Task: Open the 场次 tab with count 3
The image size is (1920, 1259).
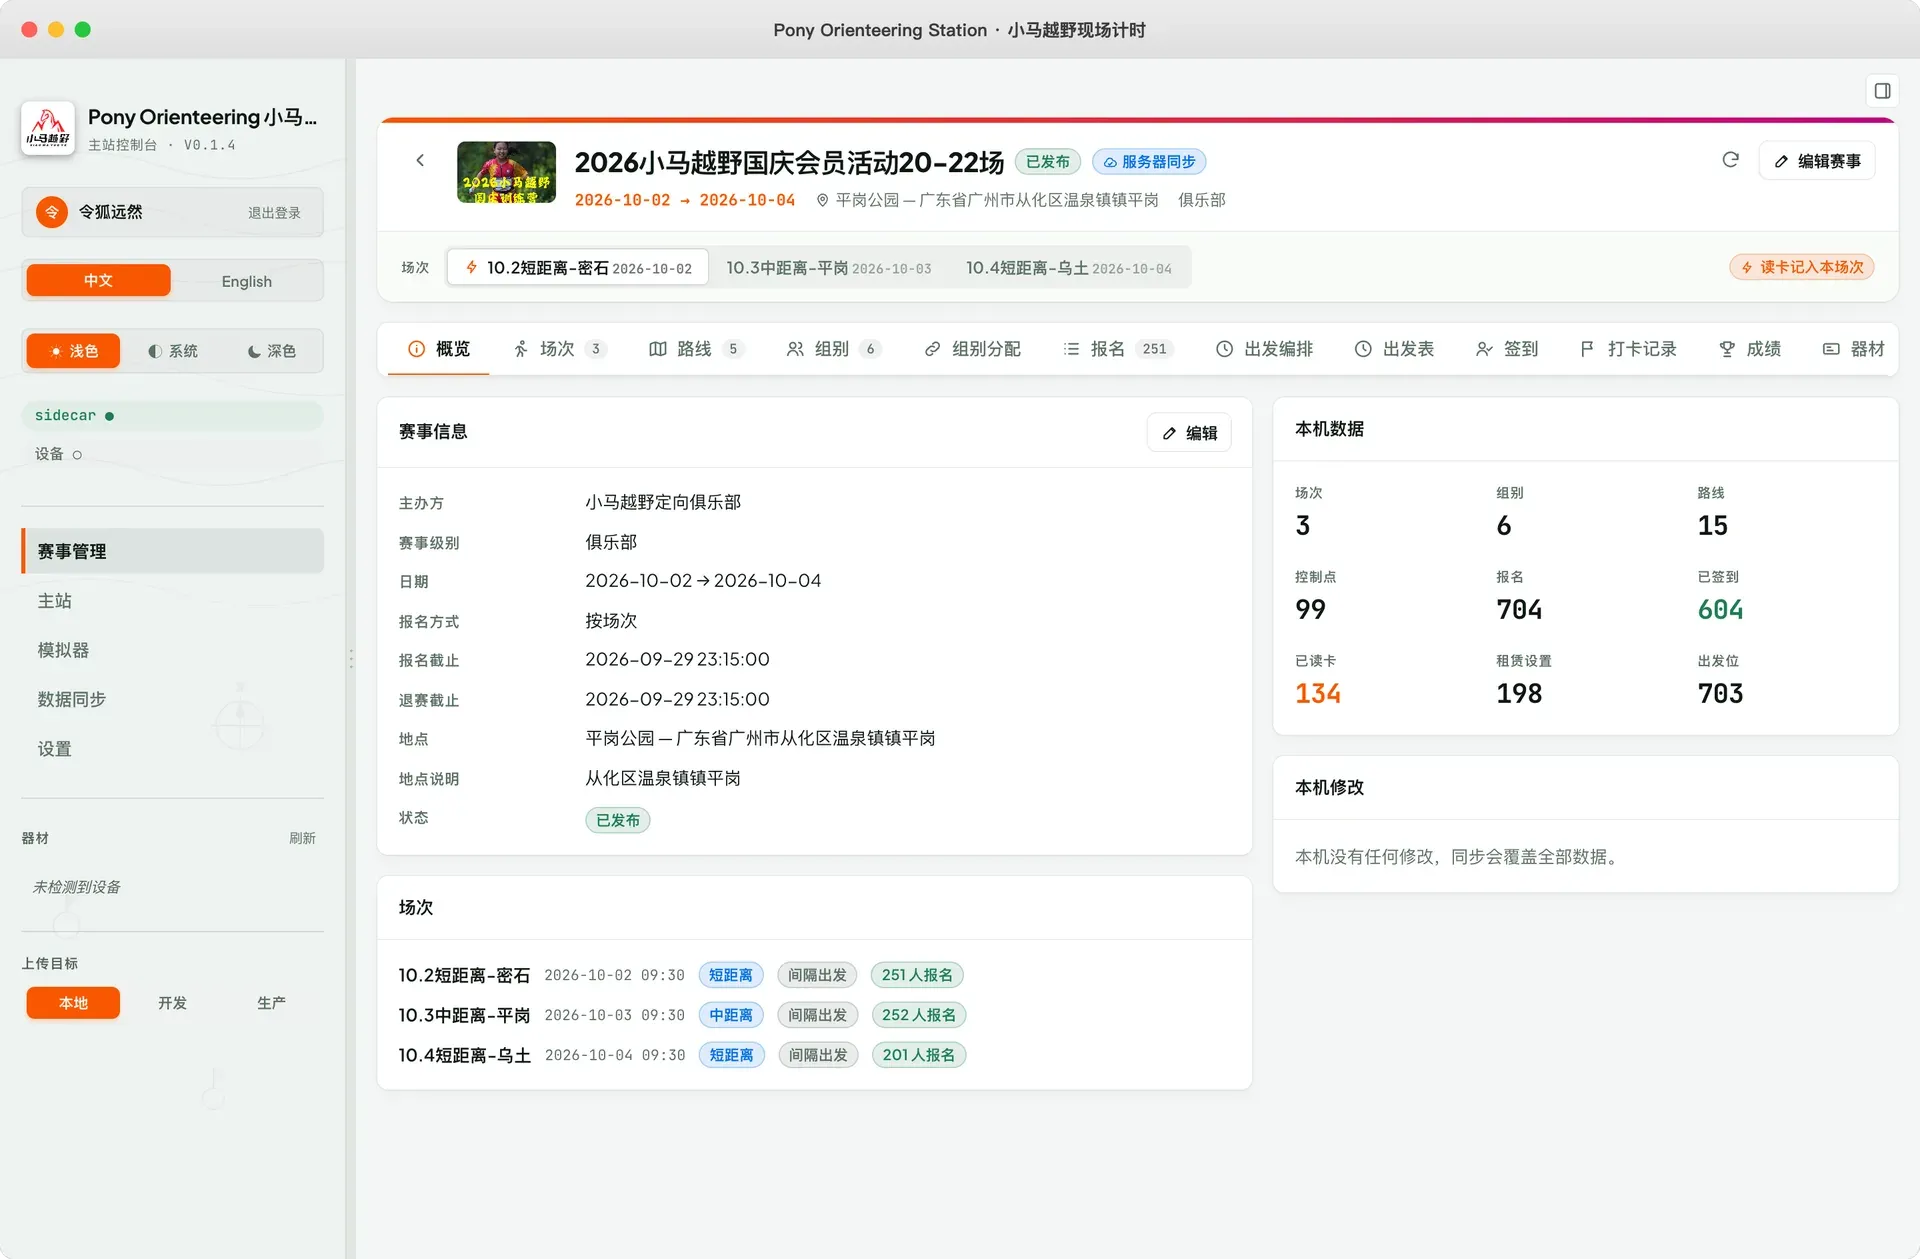Action: click(x=559, y=349)
